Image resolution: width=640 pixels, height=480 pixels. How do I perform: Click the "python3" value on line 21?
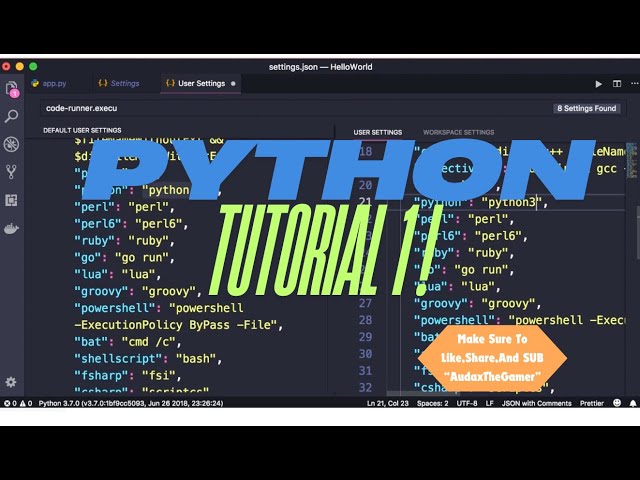511,202
